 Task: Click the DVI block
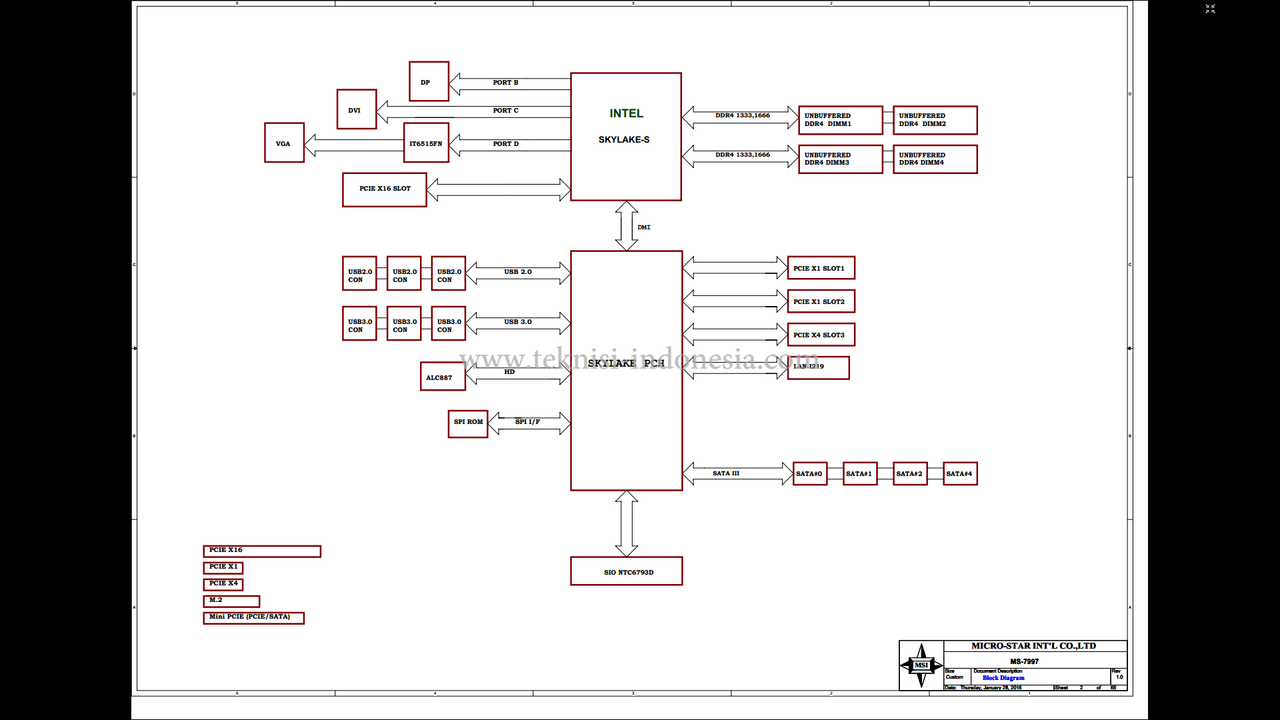pyautogui.click(x=357, y=109)
